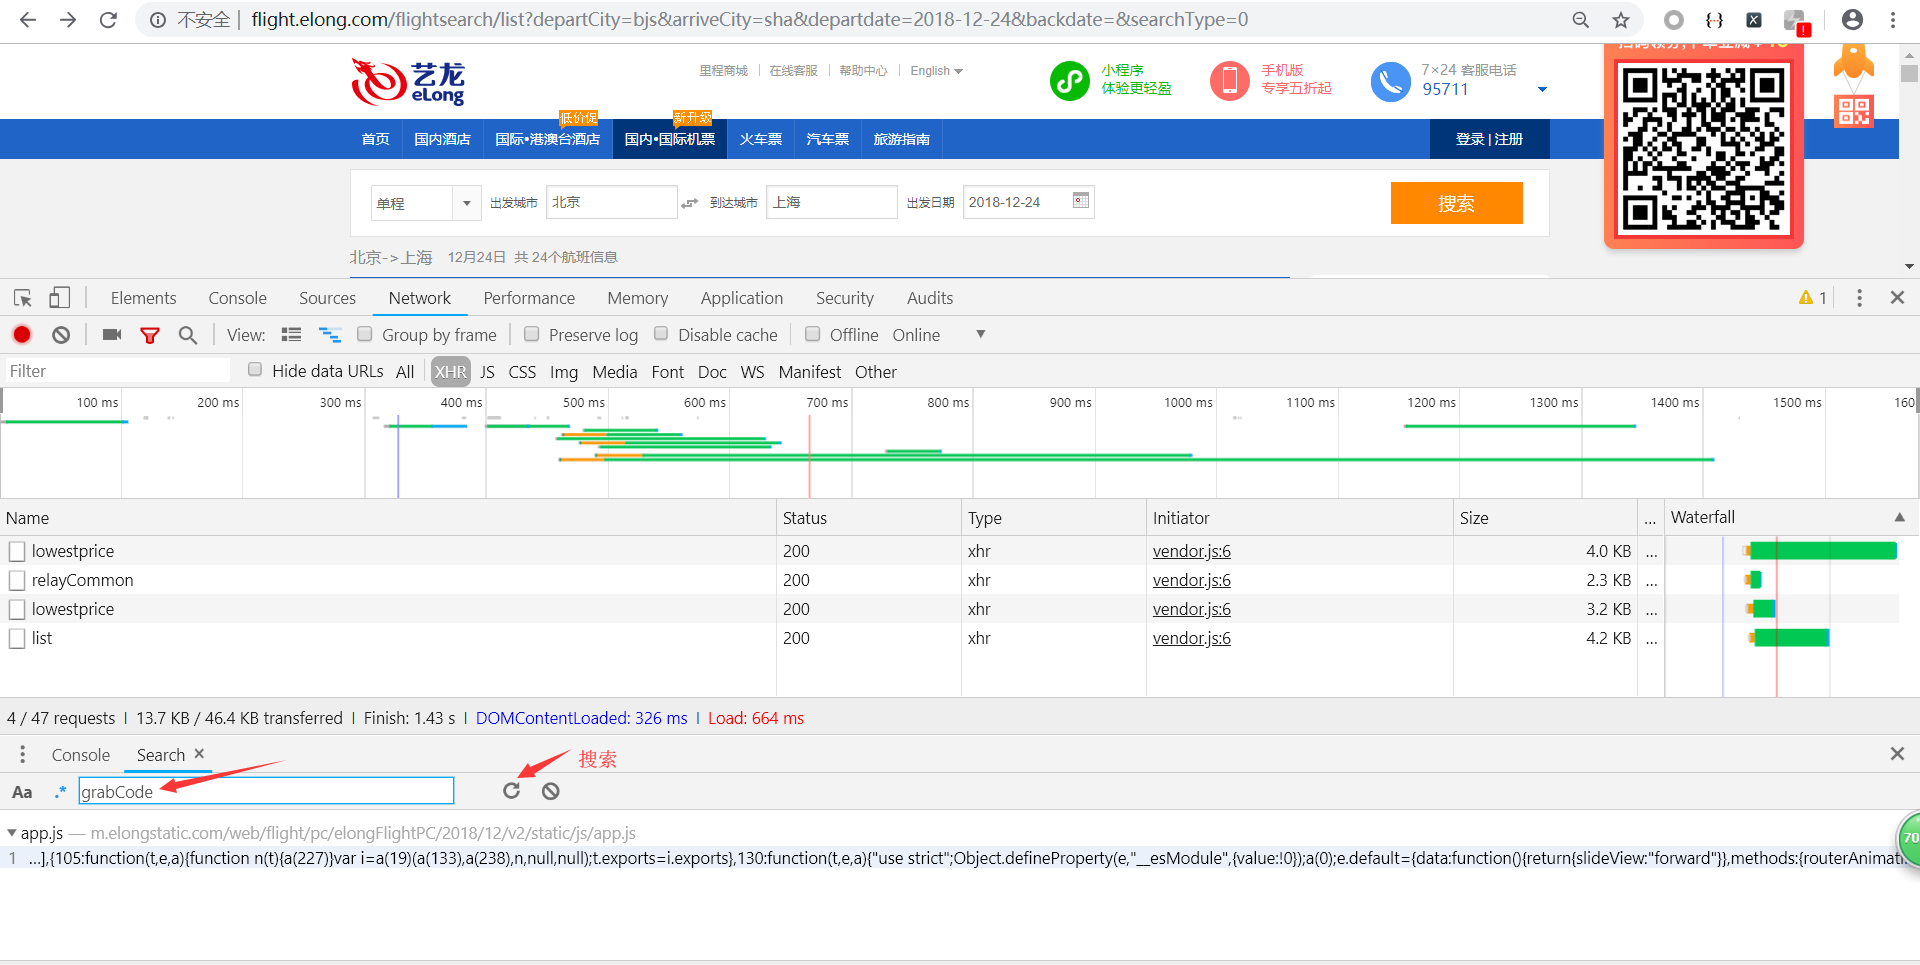Open the page vertical scrollbar down arrow

pos(1909,267)
